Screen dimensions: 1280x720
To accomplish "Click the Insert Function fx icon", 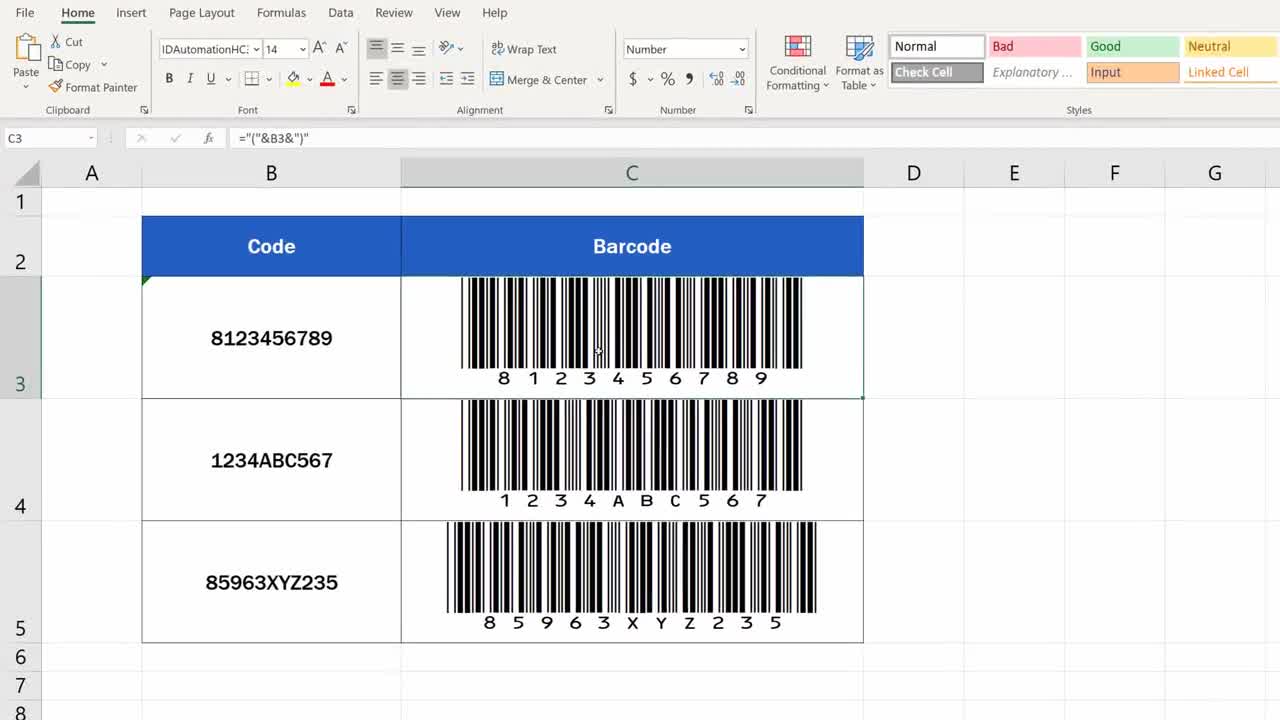I will click(208, 138).
